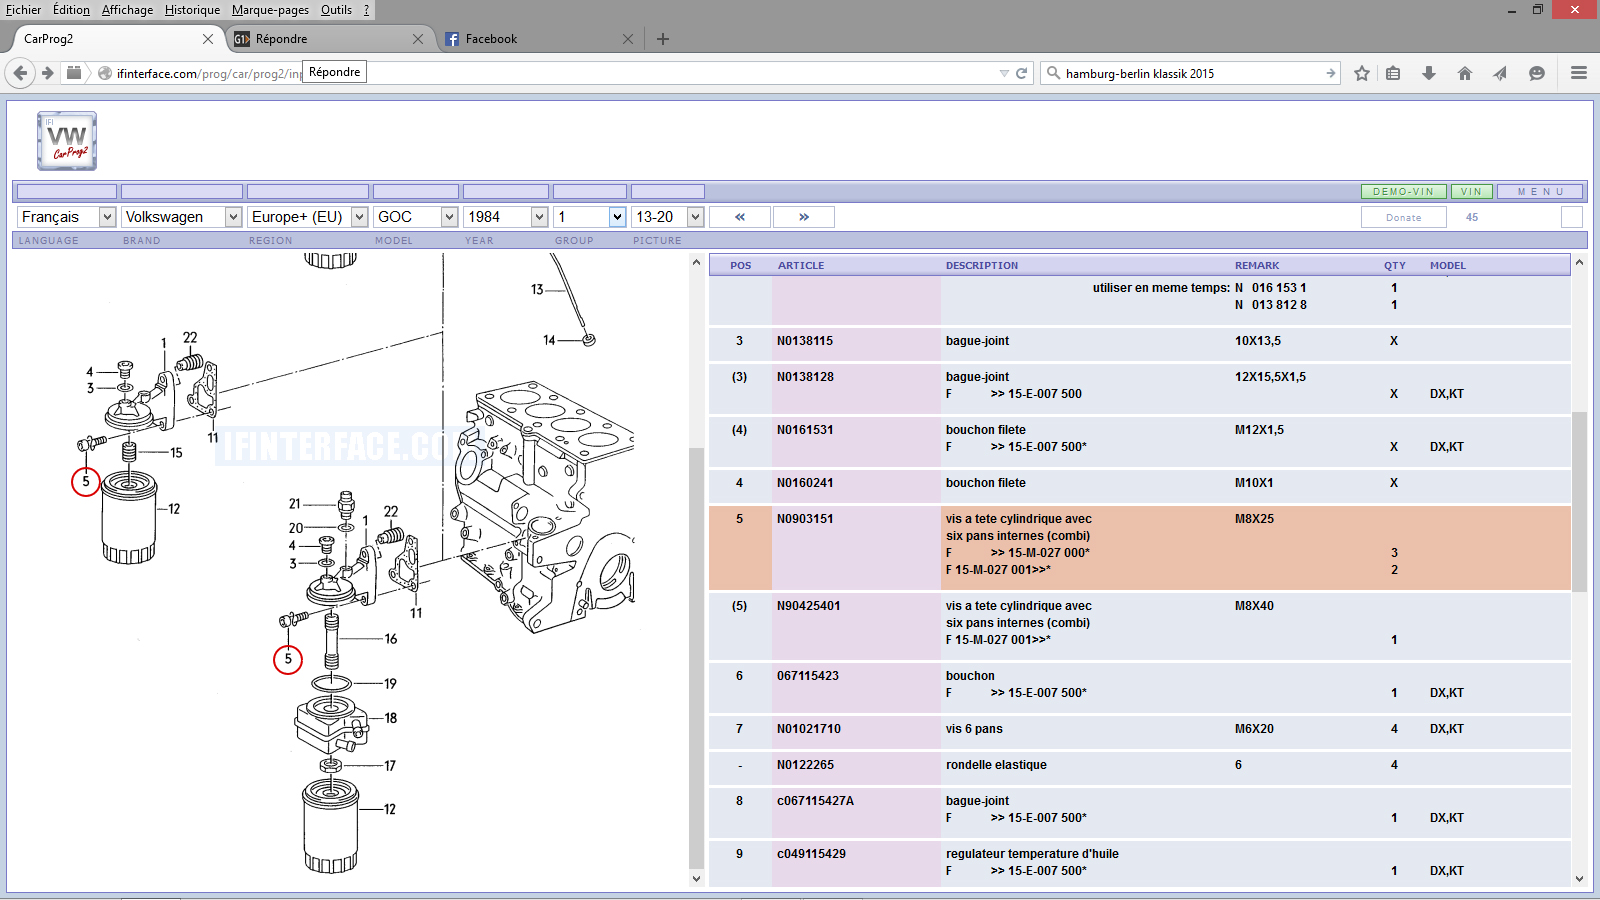Click the browser forward arrow
Viewport: 1600px width, 900px height.
click(x=47, y=73)
